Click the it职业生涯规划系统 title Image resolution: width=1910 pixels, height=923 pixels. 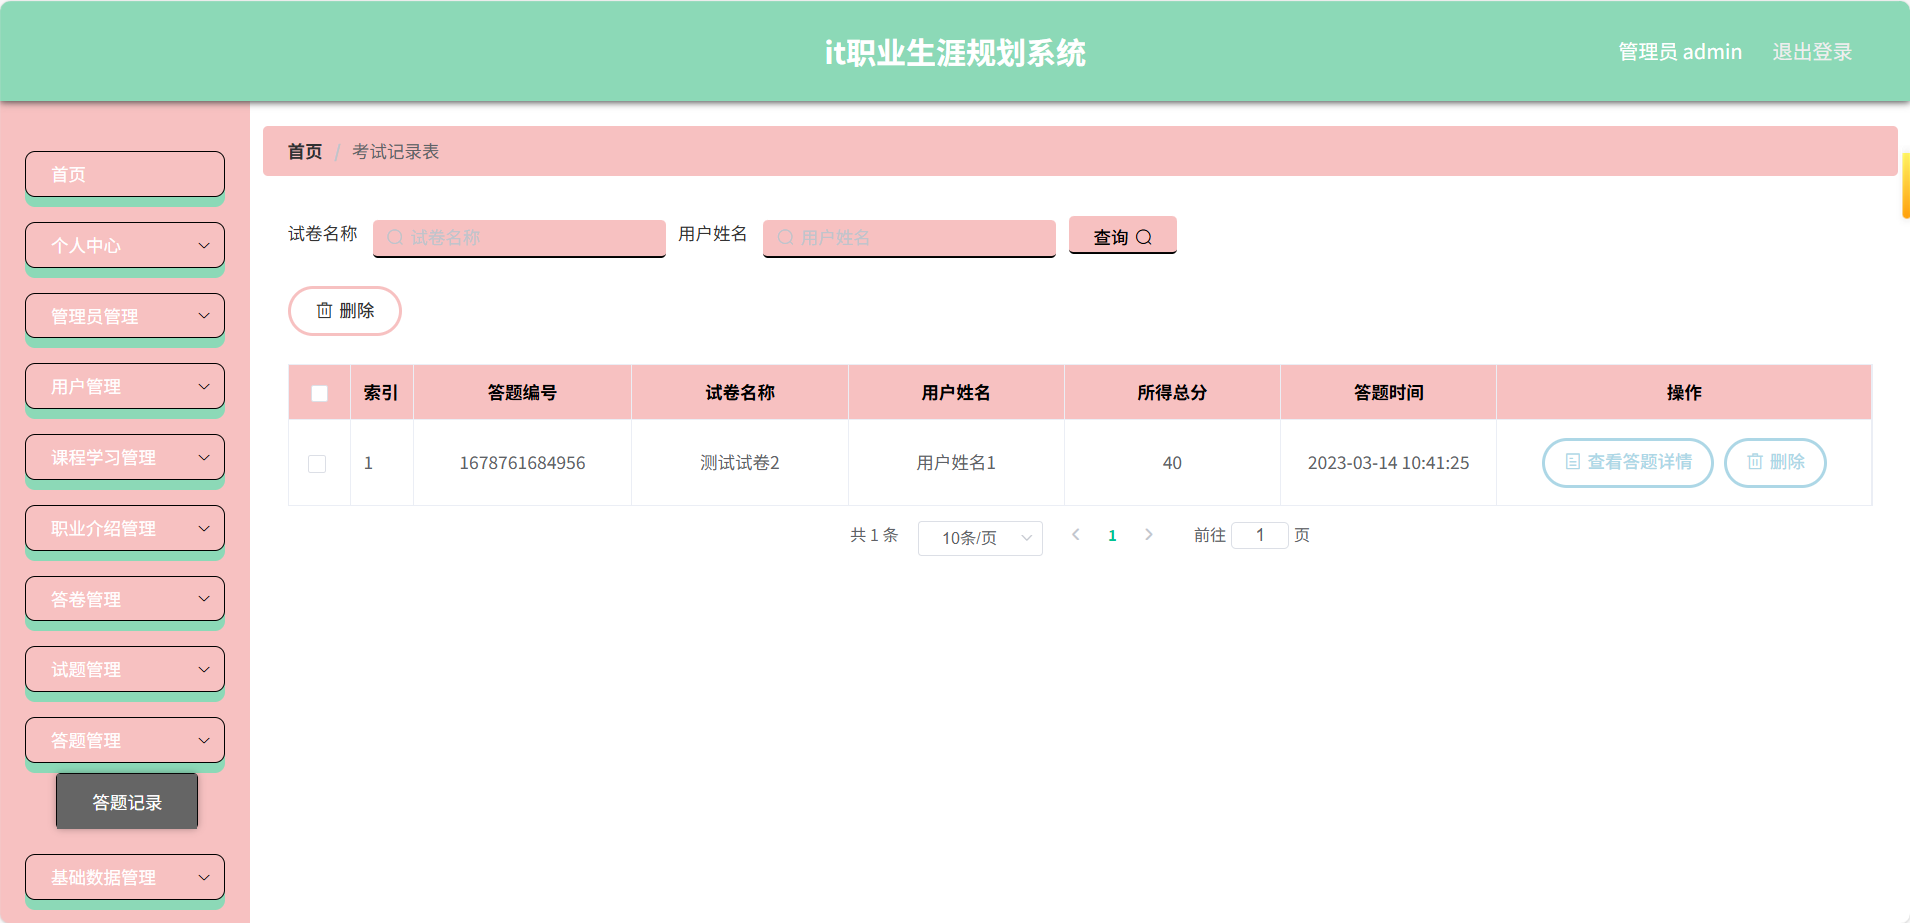[x=955, y=53]
